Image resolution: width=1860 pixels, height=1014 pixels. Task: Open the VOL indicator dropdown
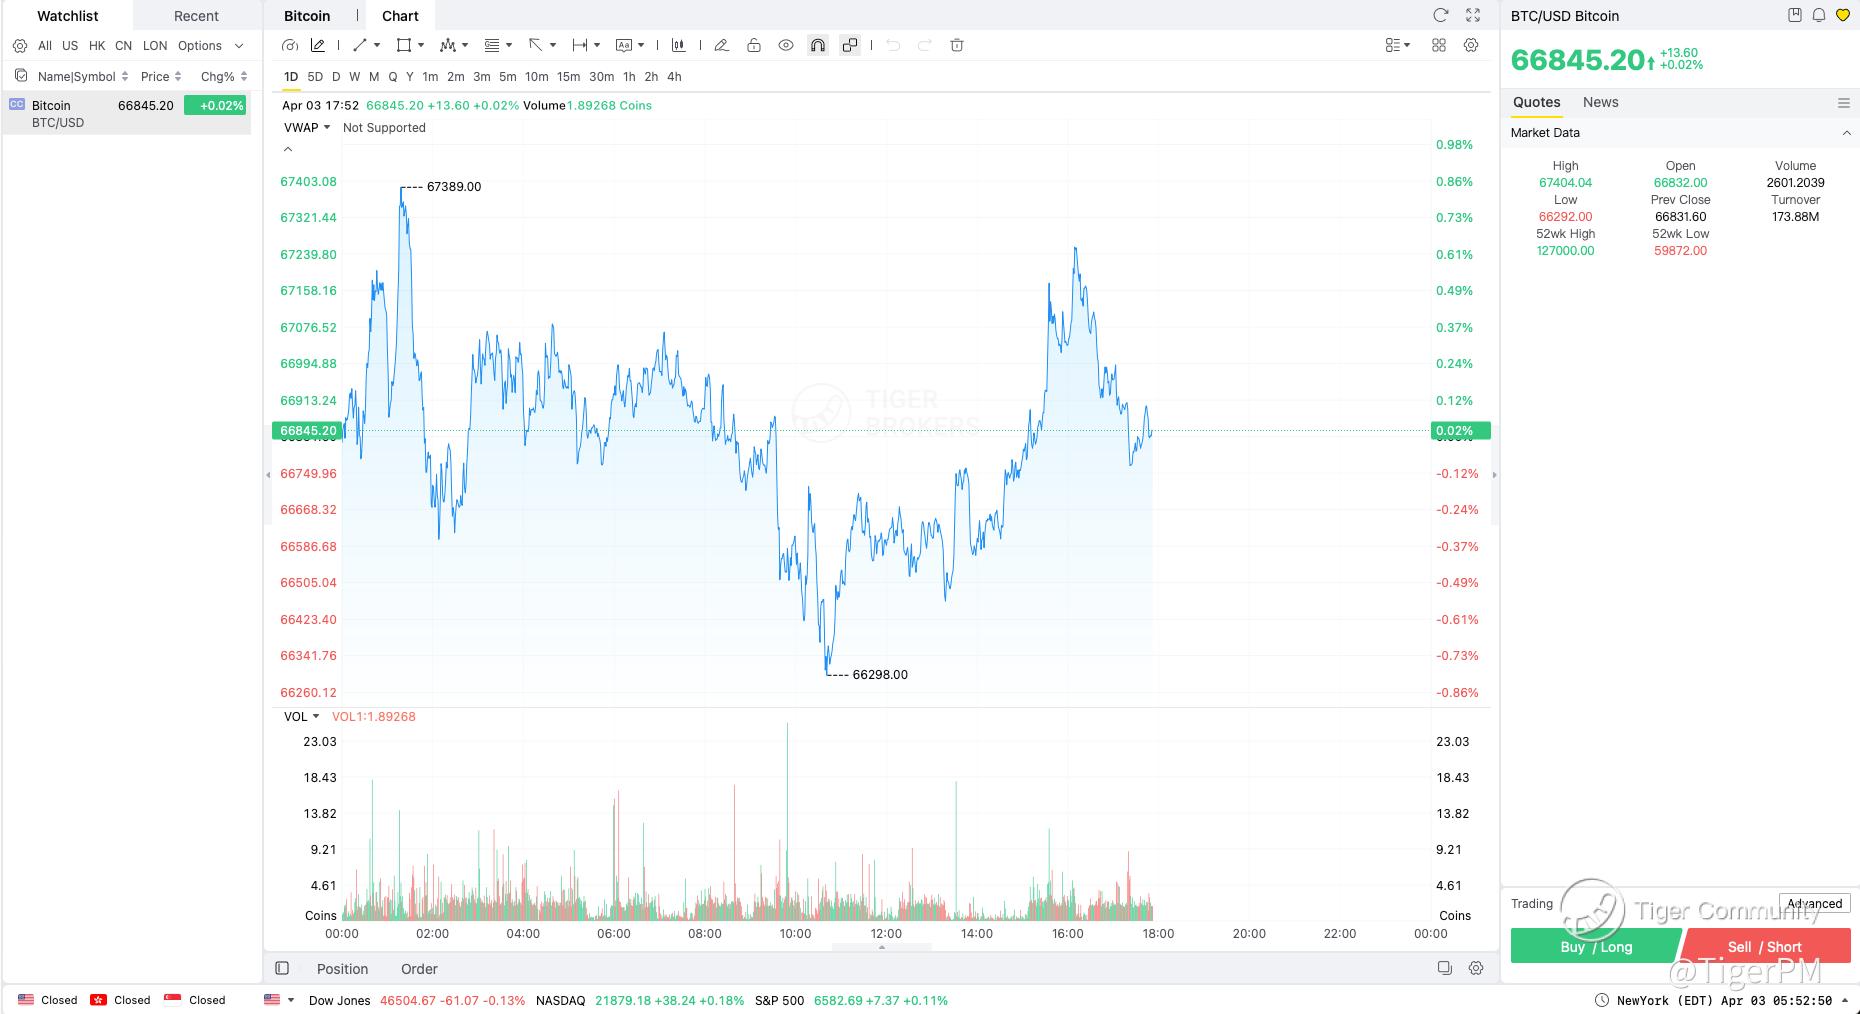[301, 716]
